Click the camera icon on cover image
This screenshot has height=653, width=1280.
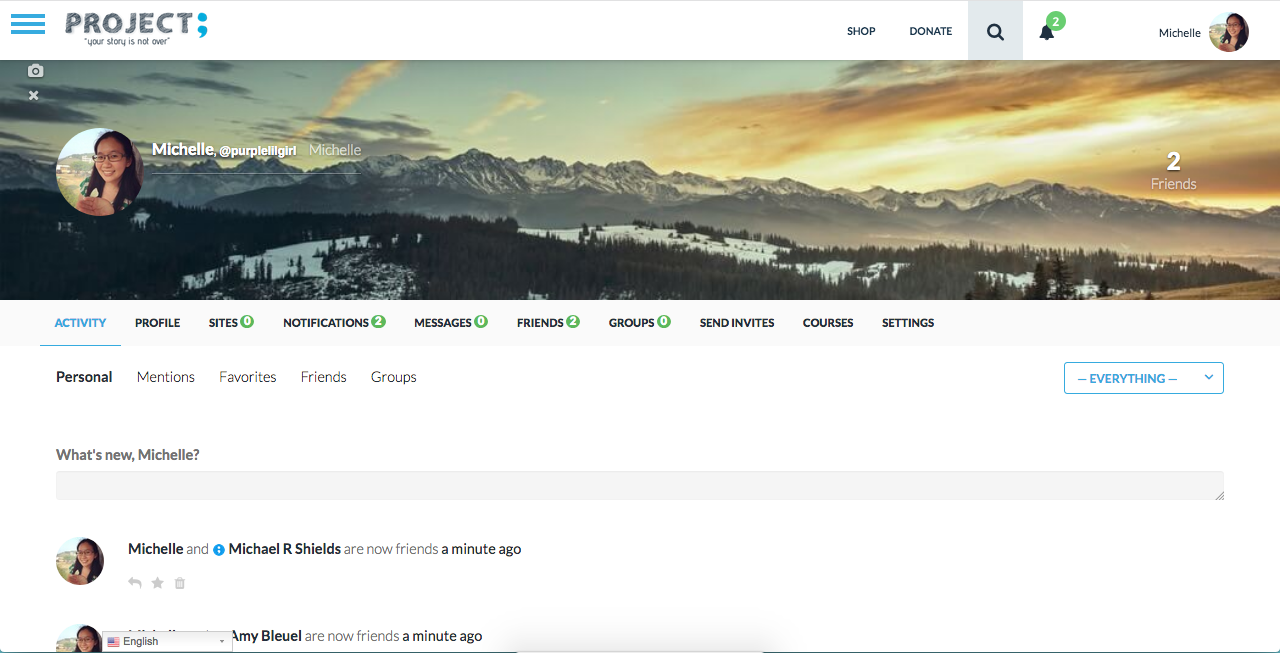pos(36,71)
